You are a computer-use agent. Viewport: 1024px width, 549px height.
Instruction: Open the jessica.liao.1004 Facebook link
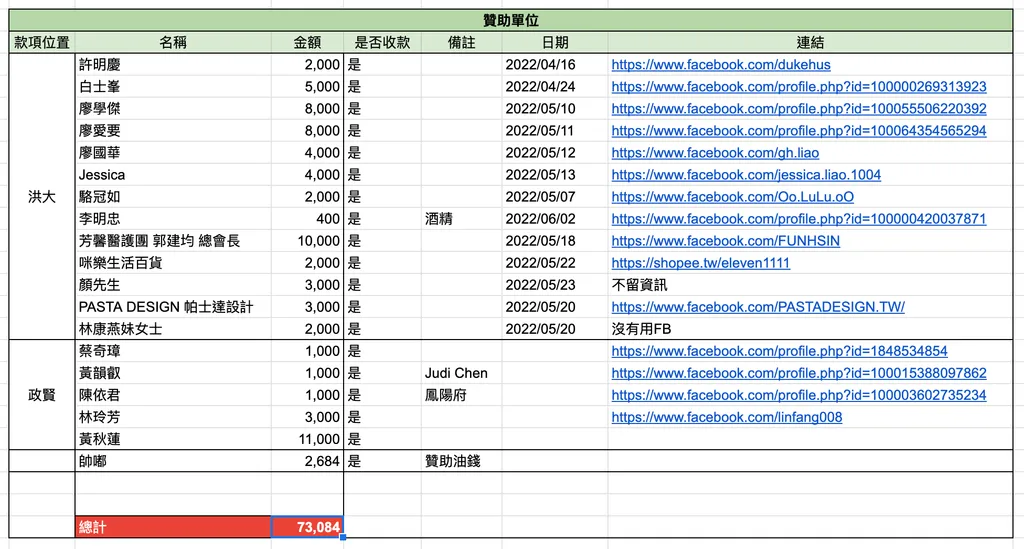click(x=746, y=175)
